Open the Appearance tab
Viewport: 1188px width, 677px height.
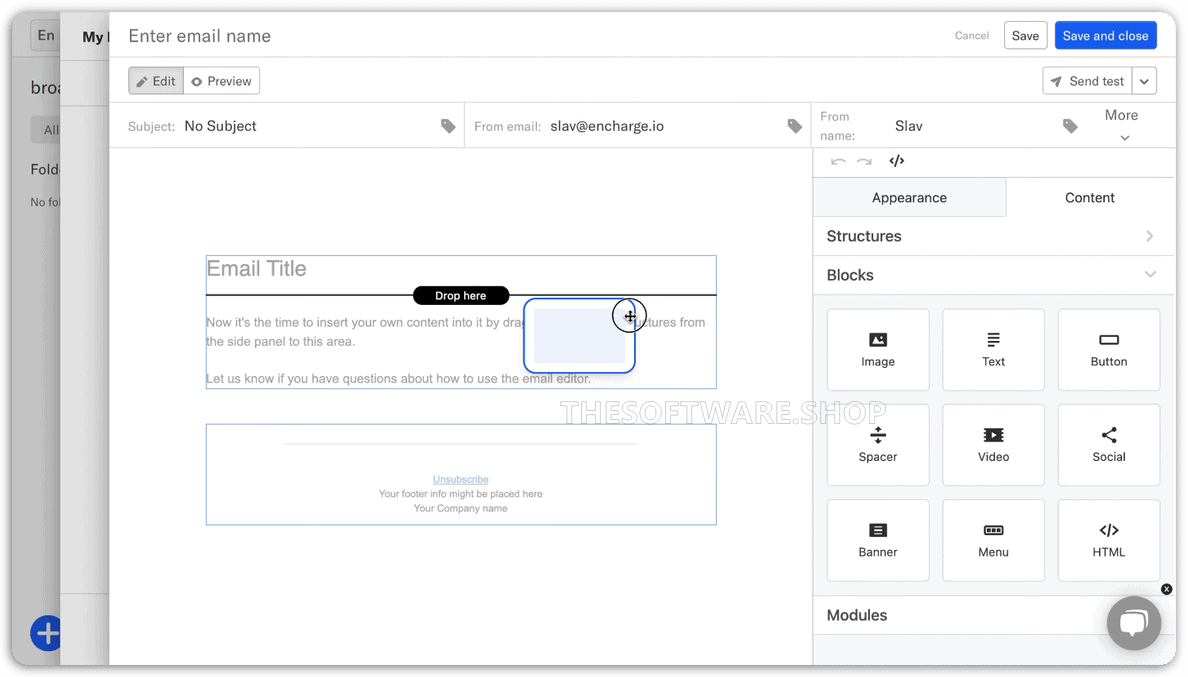tap(909, 198)
